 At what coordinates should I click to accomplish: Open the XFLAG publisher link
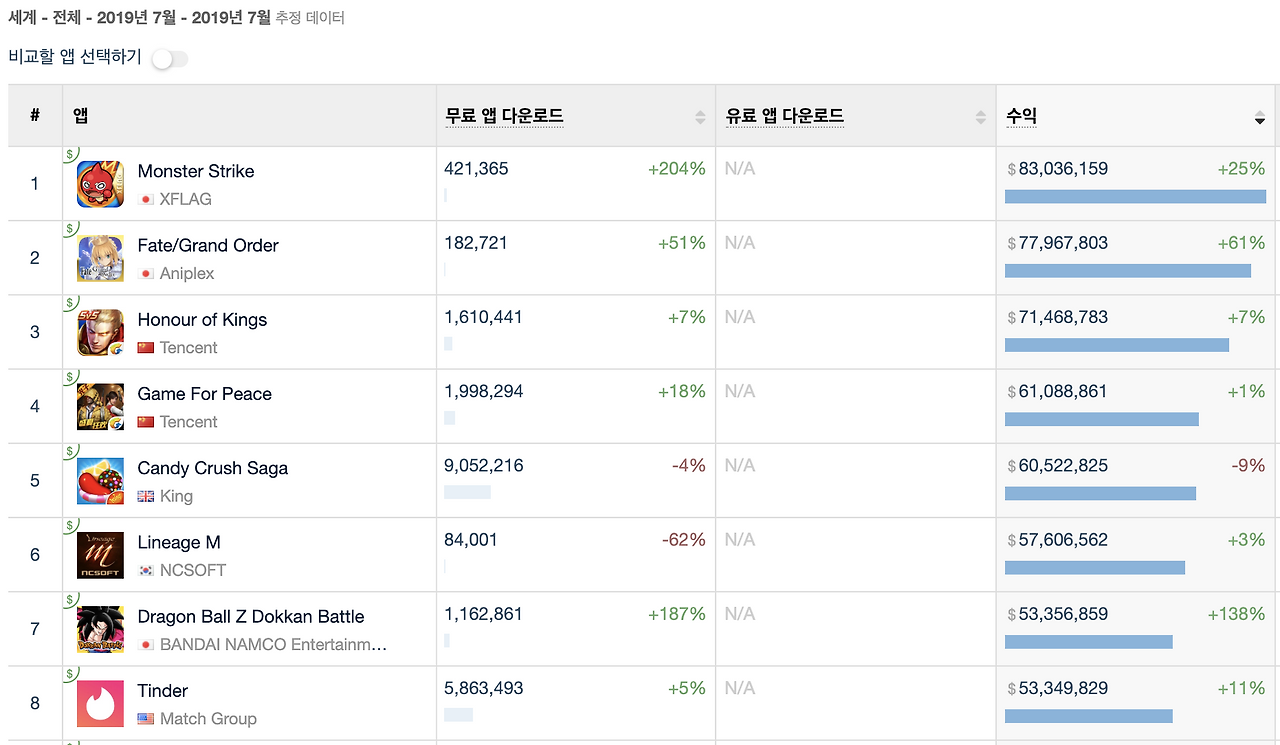pyautogui.click(x=186, y=199)
